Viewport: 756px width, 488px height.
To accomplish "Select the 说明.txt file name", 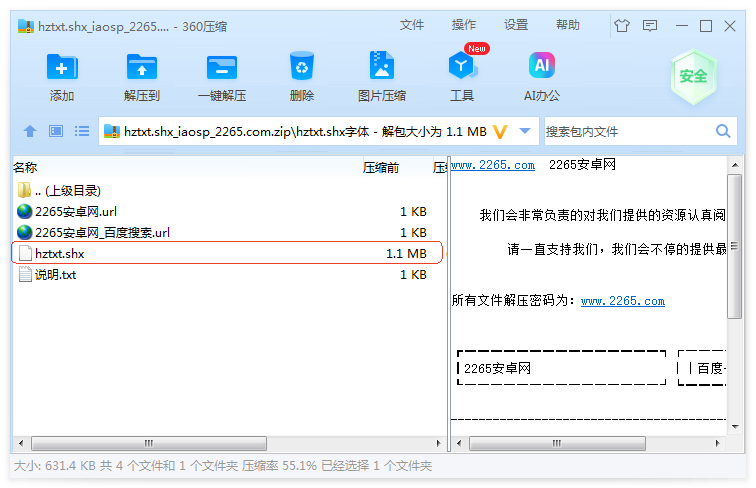I will [x=55, y=275].
